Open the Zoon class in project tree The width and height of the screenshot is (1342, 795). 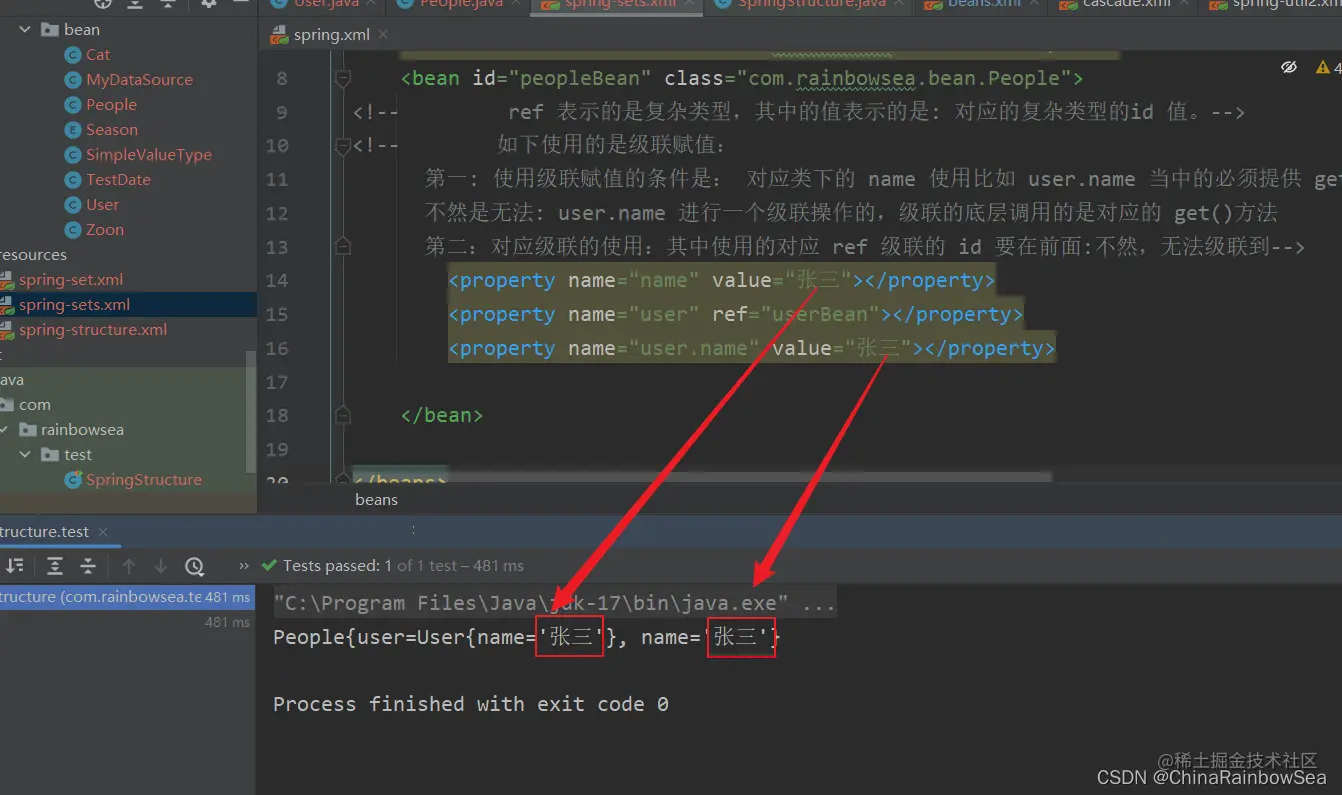point(105,230)
